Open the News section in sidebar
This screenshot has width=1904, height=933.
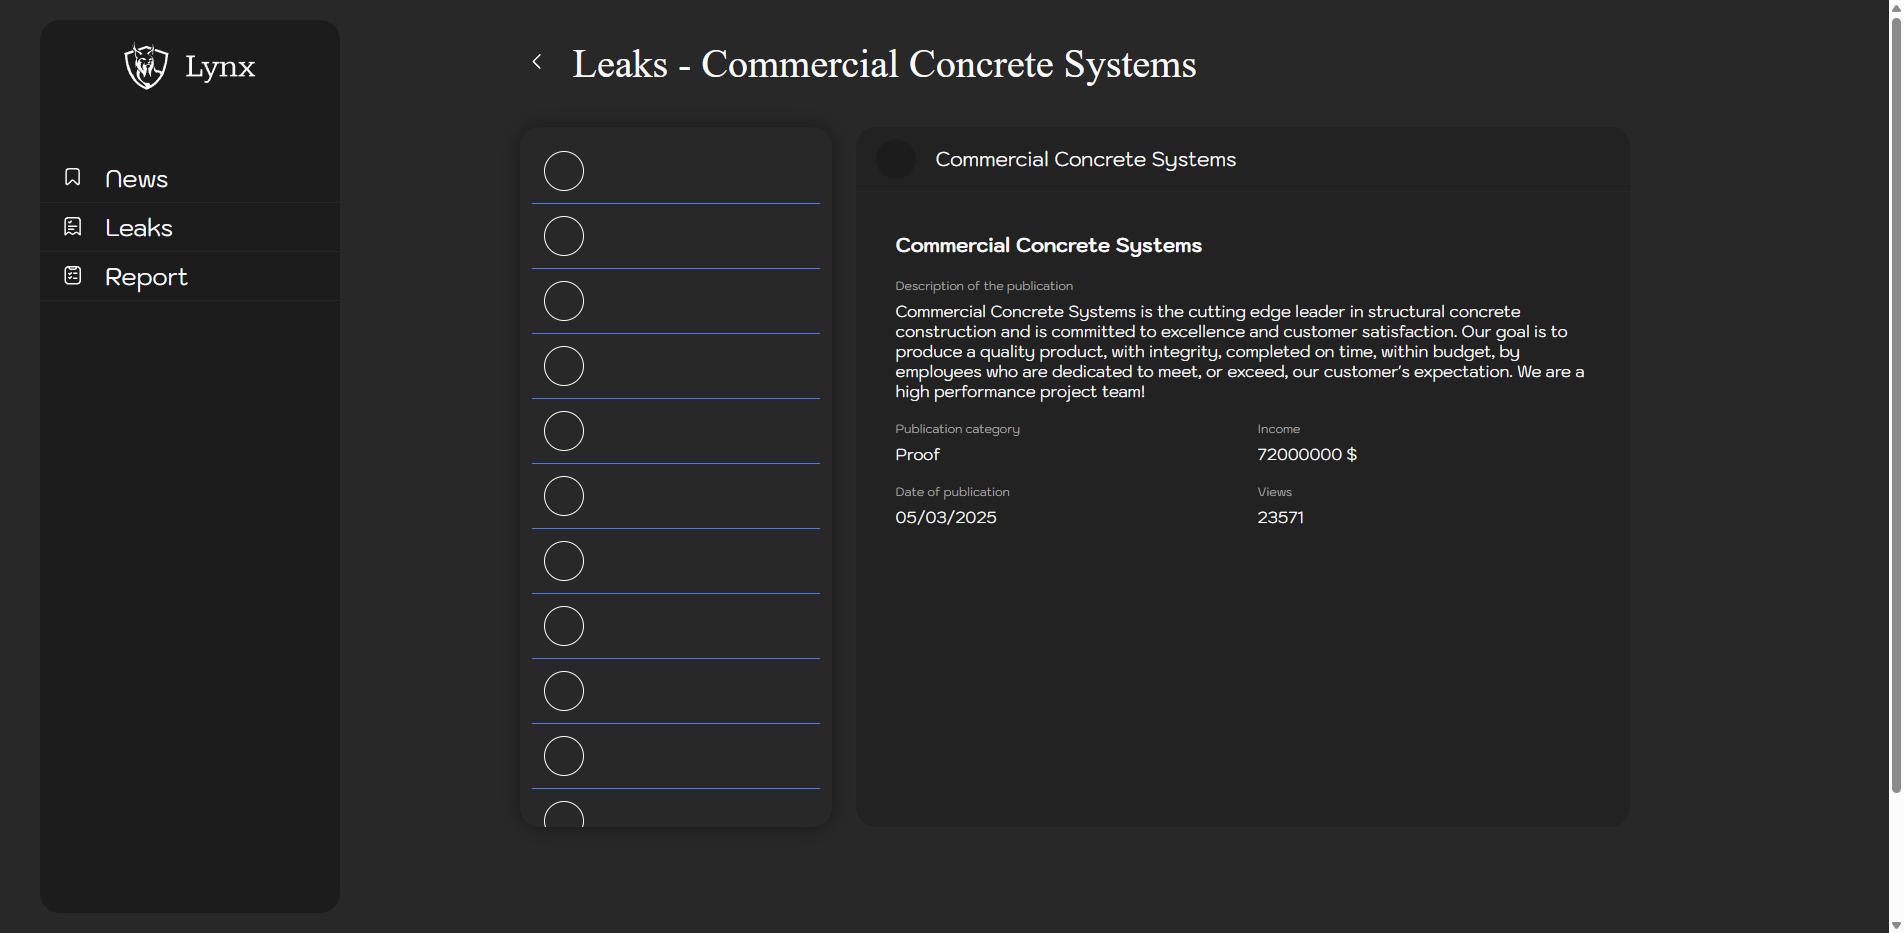point(136,179)
